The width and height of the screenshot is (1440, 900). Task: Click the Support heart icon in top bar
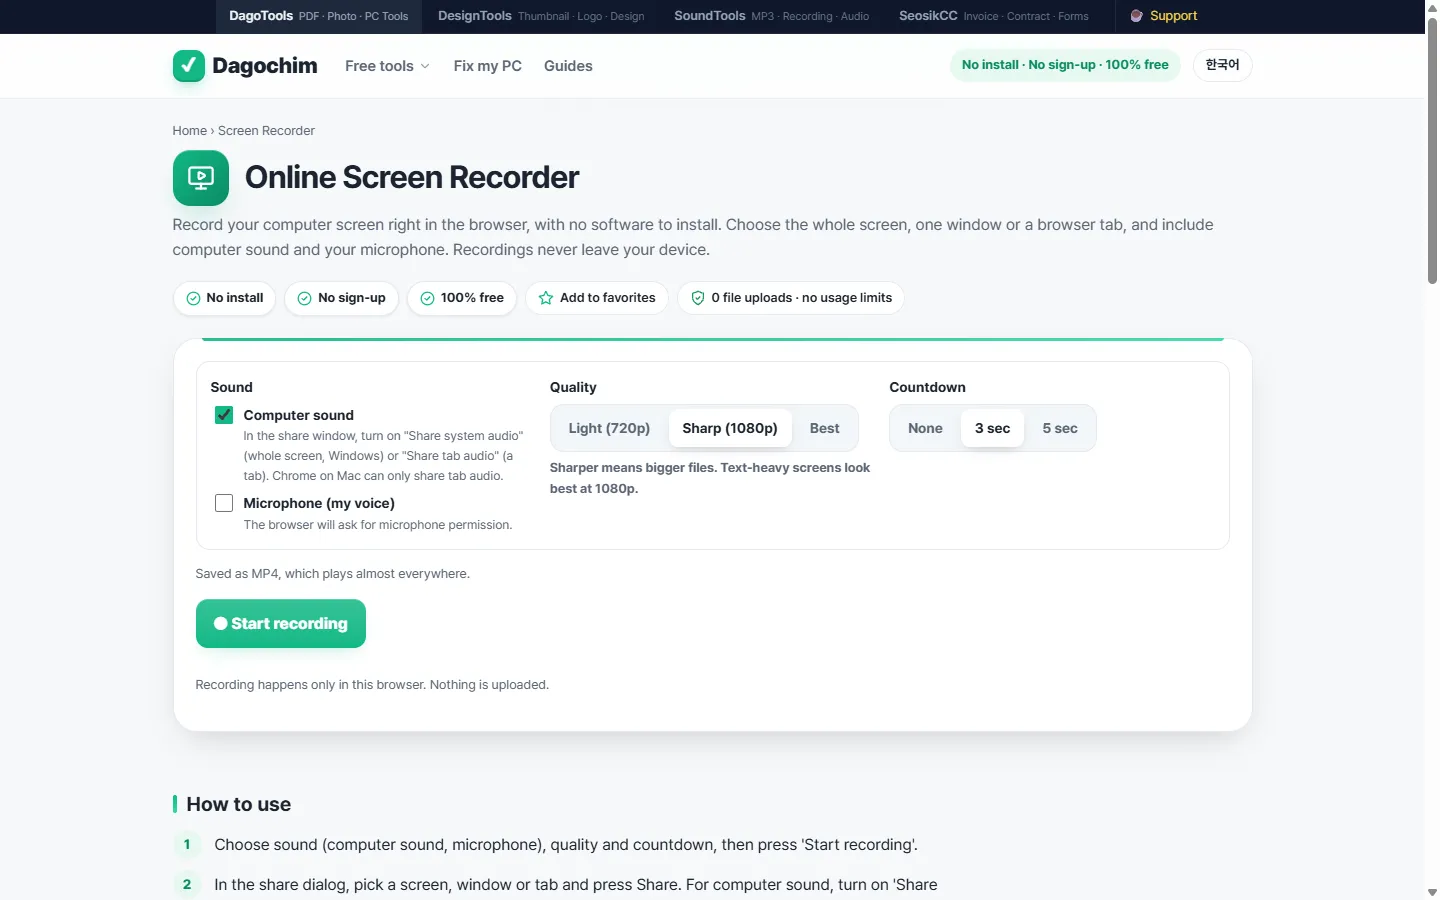1136,16
